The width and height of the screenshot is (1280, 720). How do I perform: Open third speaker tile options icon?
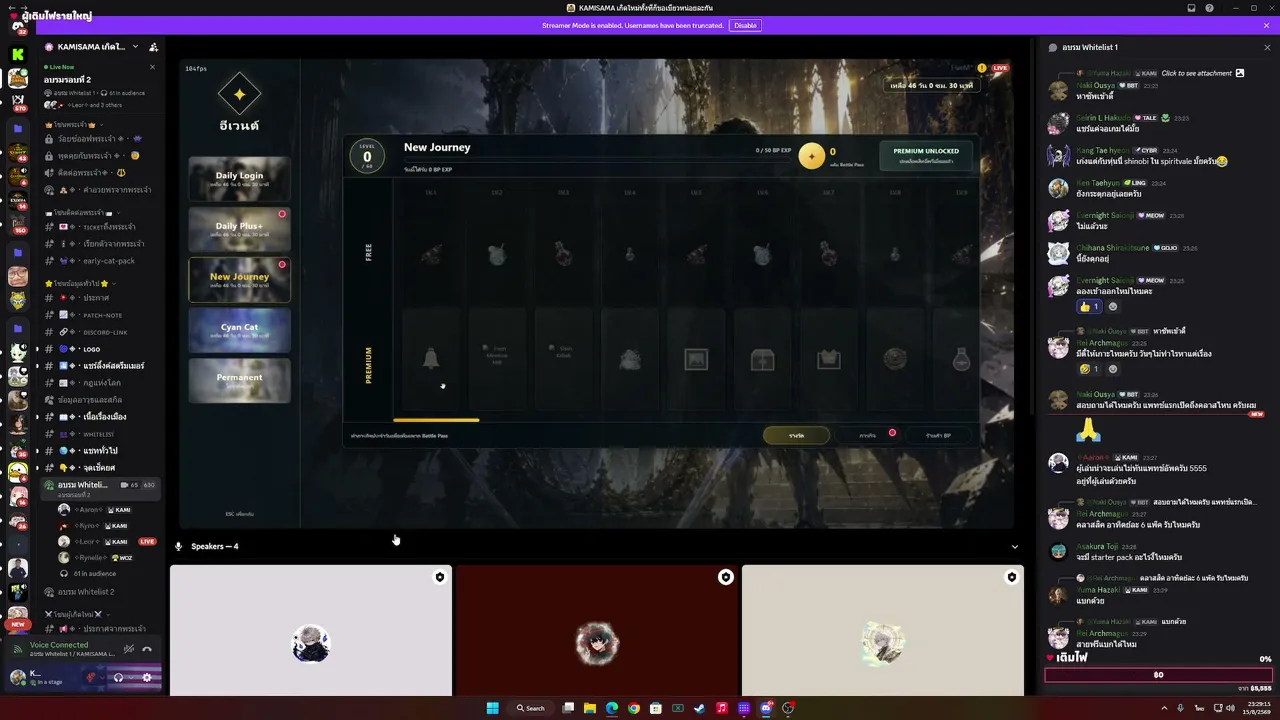pos(1012,577)
